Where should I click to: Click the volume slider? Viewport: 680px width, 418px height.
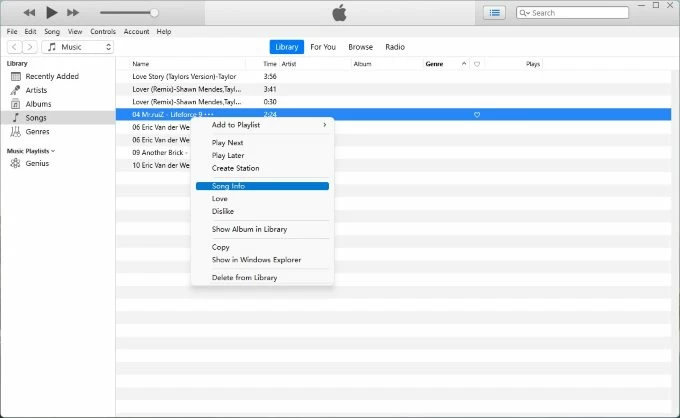click(128, 13)
